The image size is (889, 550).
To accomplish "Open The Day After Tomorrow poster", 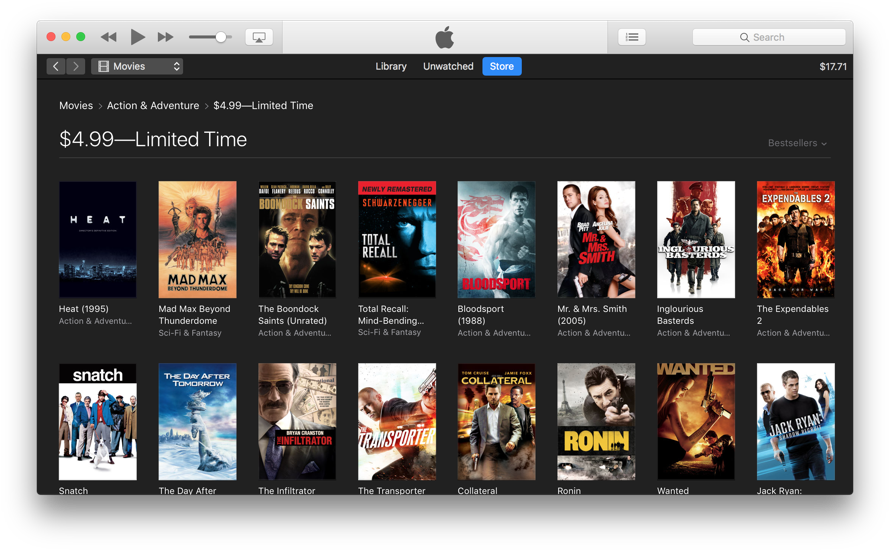I will tap(197, 422).
